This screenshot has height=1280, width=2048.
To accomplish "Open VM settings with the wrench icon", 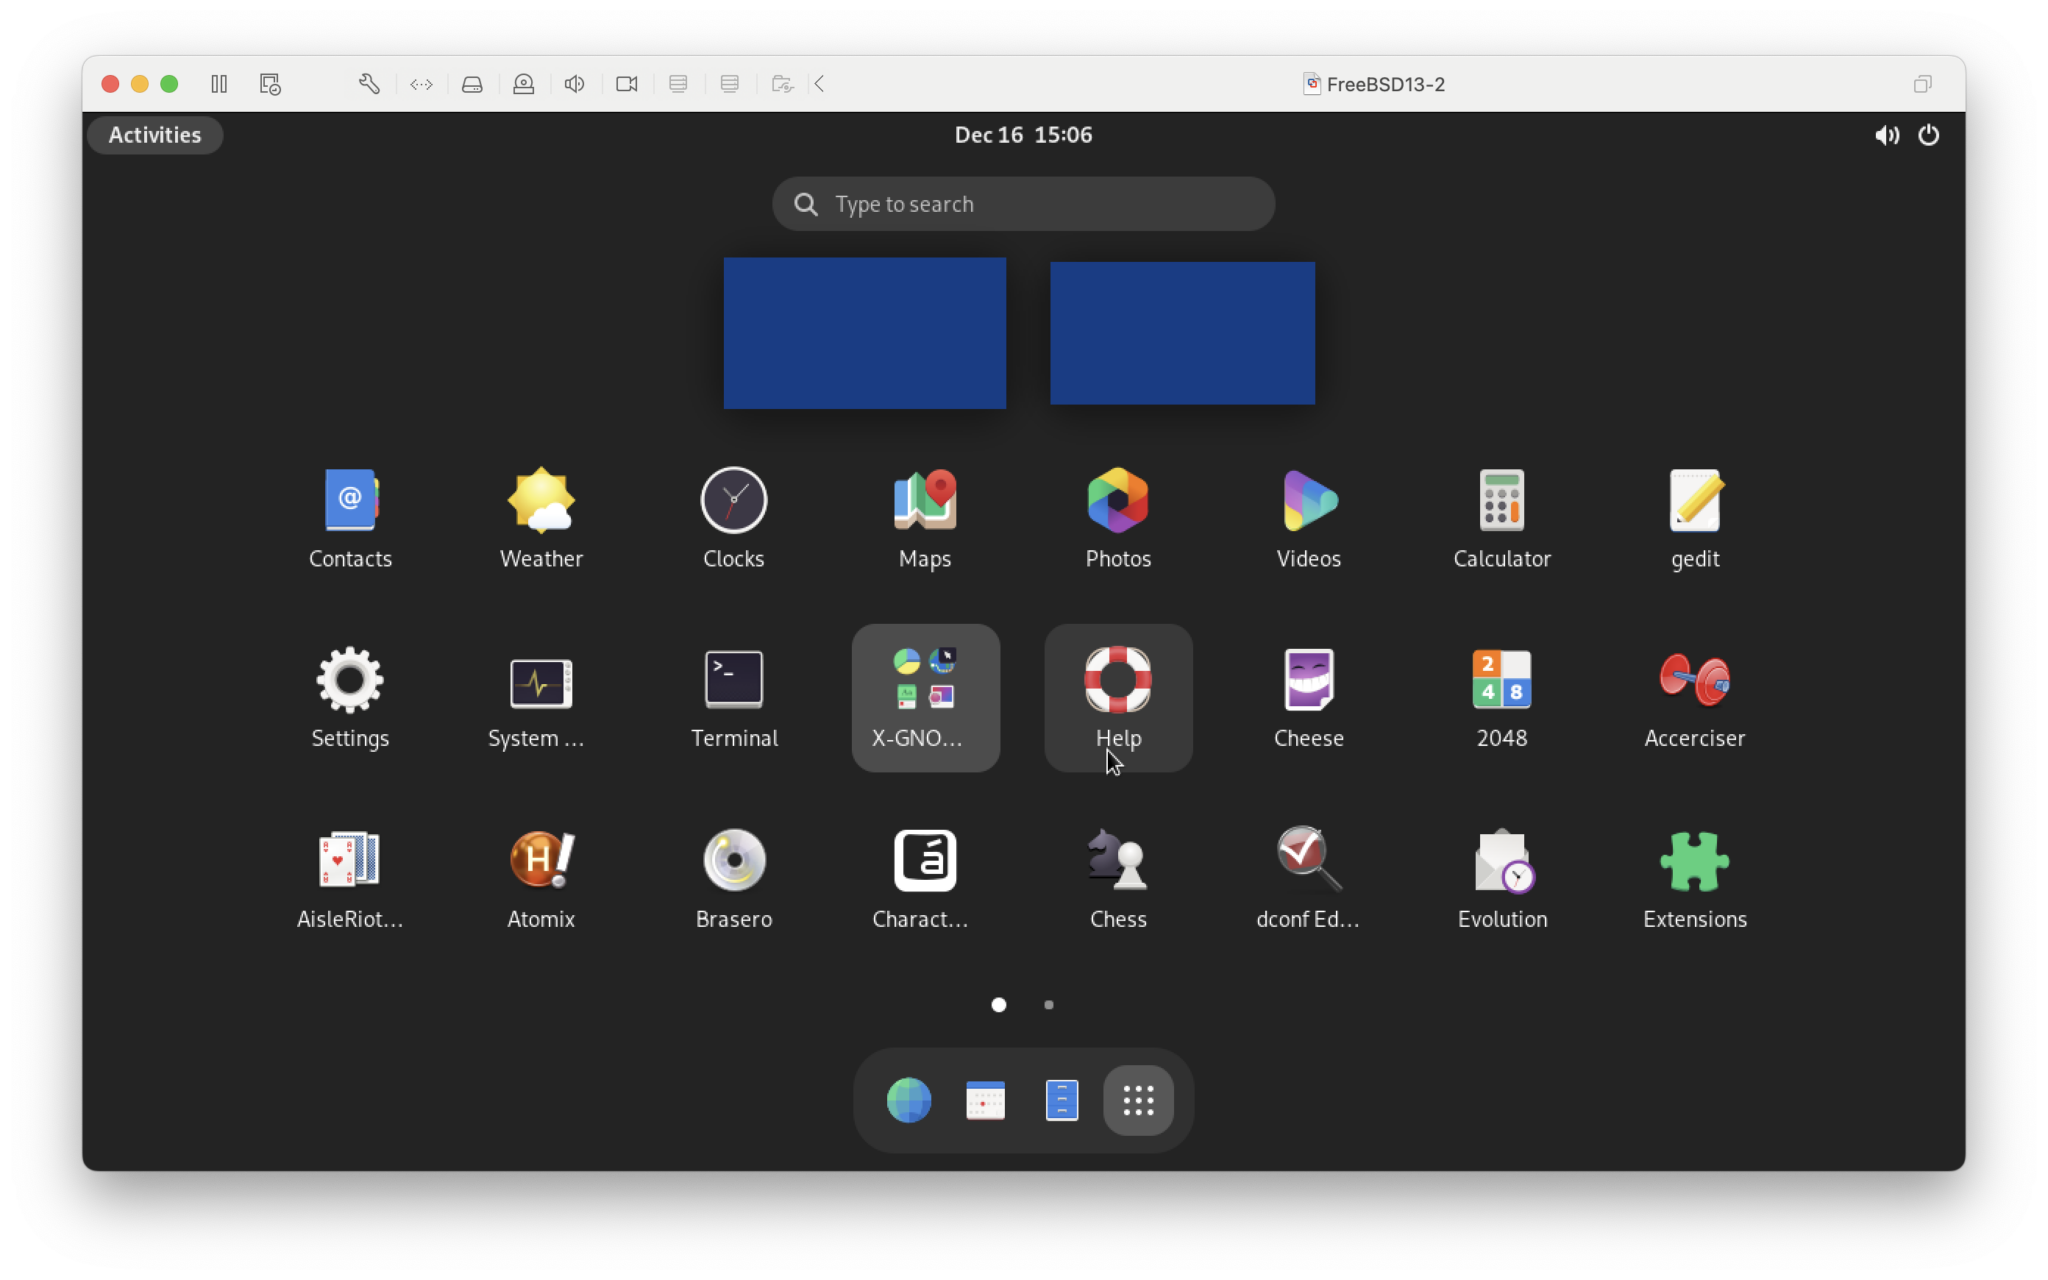I will (368, 84).
